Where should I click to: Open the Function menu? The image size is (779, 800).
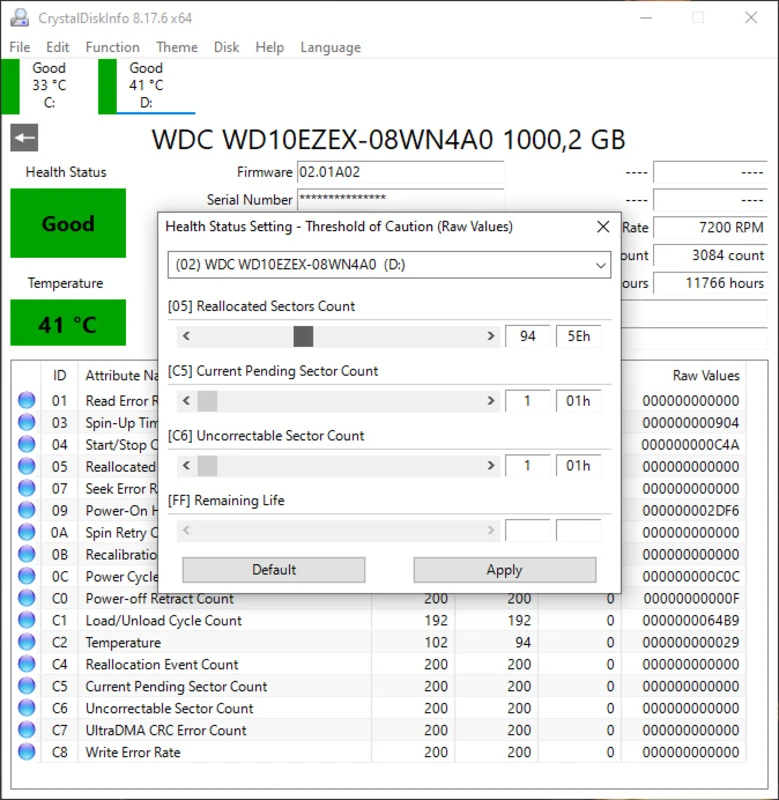point(112,47)
